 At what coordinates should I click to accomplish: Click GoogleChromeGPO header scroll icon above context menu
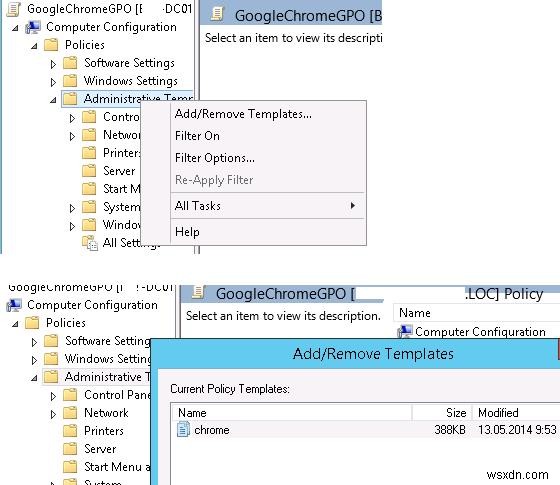coord(217,15)
